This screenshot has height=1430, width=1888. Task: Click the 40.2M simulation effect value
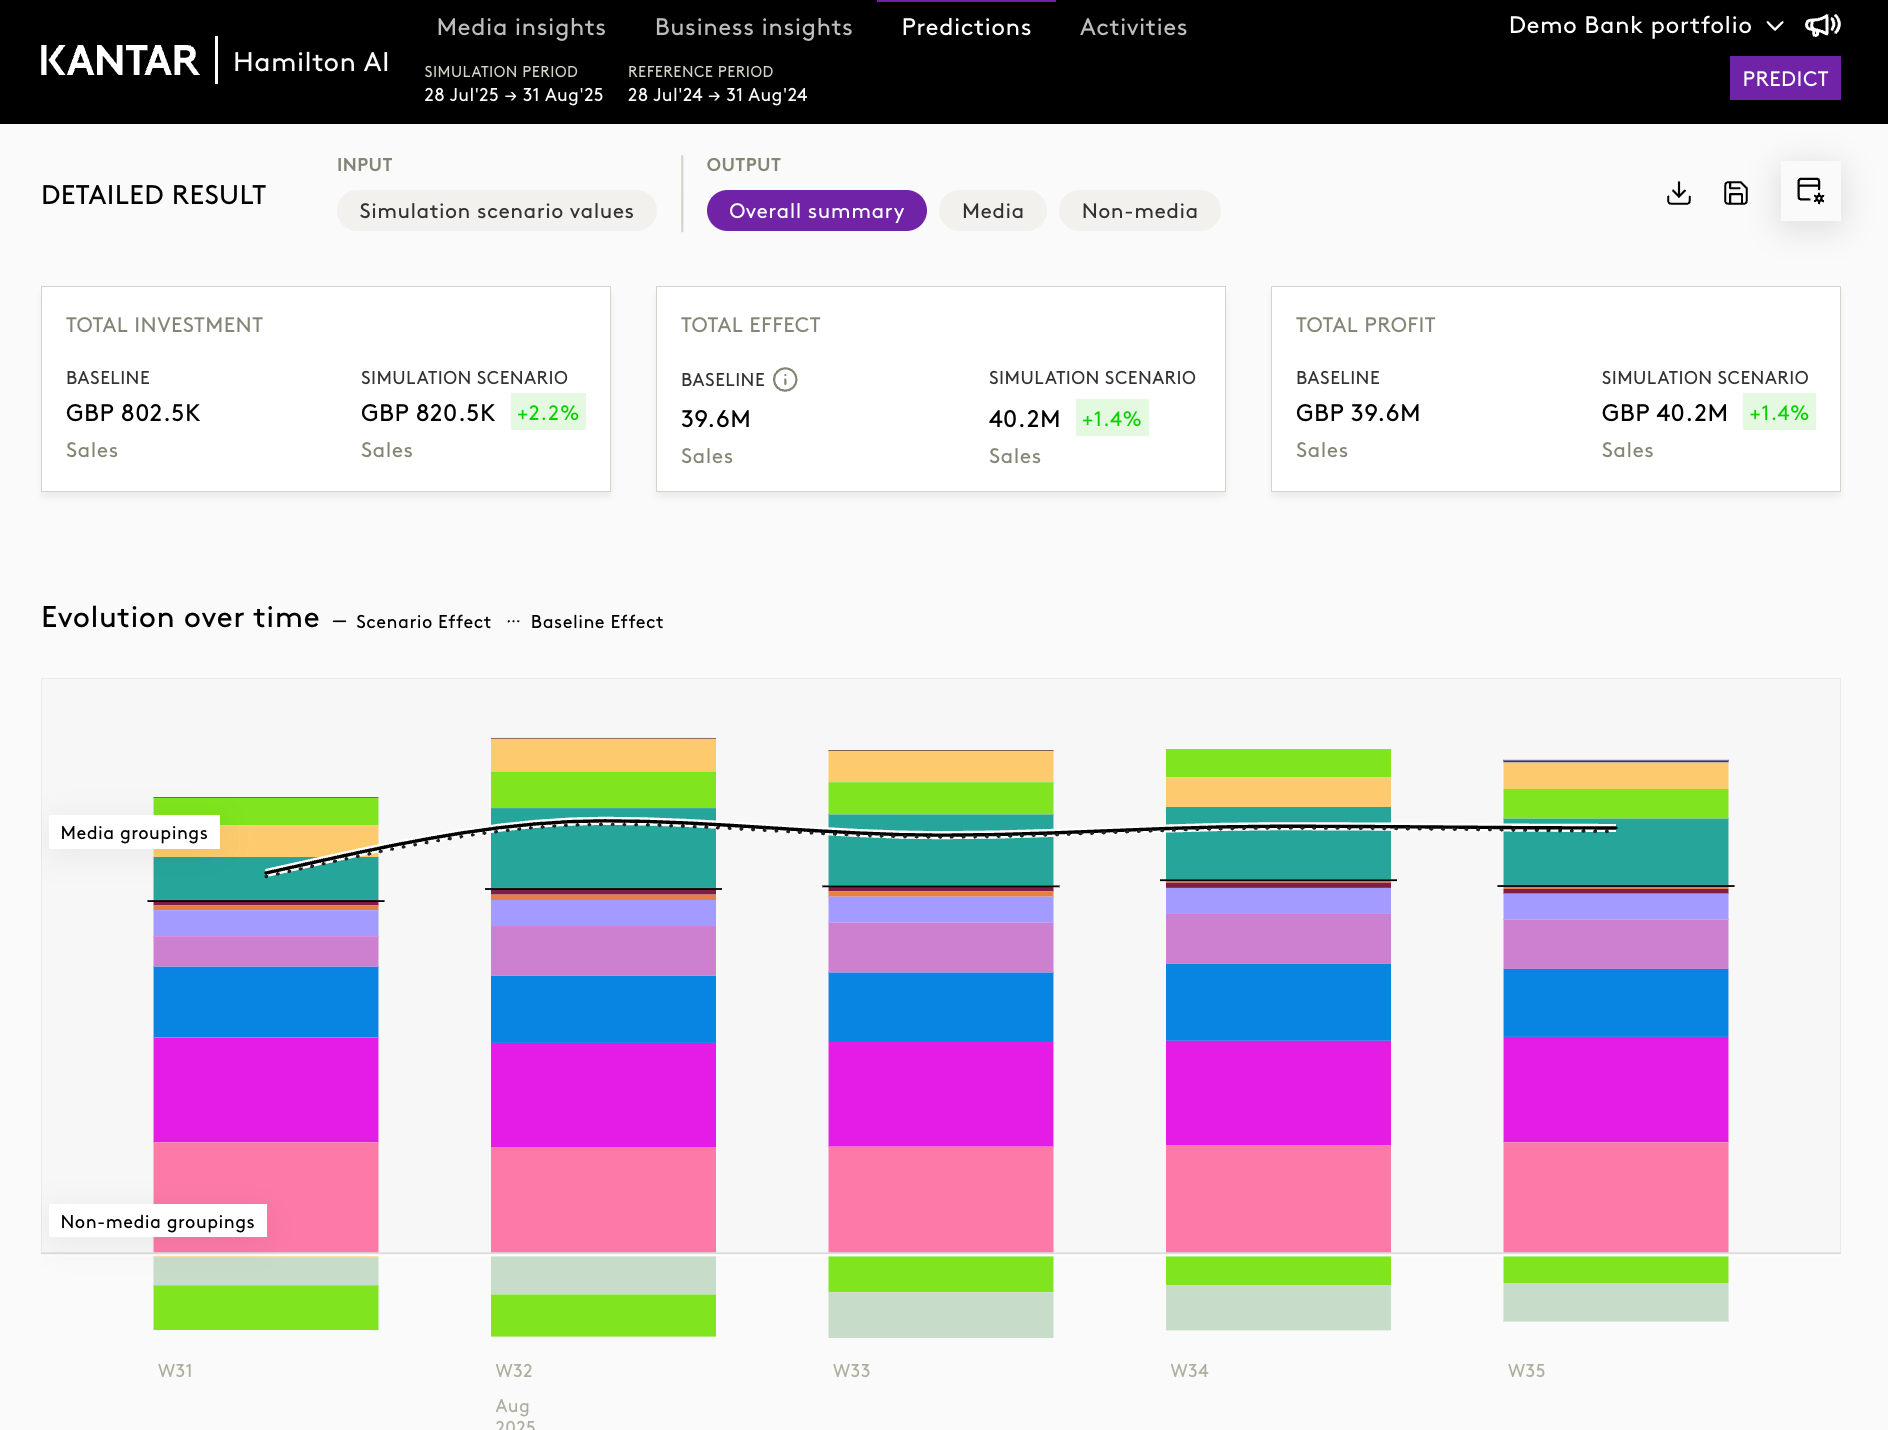pos(1024,419)
